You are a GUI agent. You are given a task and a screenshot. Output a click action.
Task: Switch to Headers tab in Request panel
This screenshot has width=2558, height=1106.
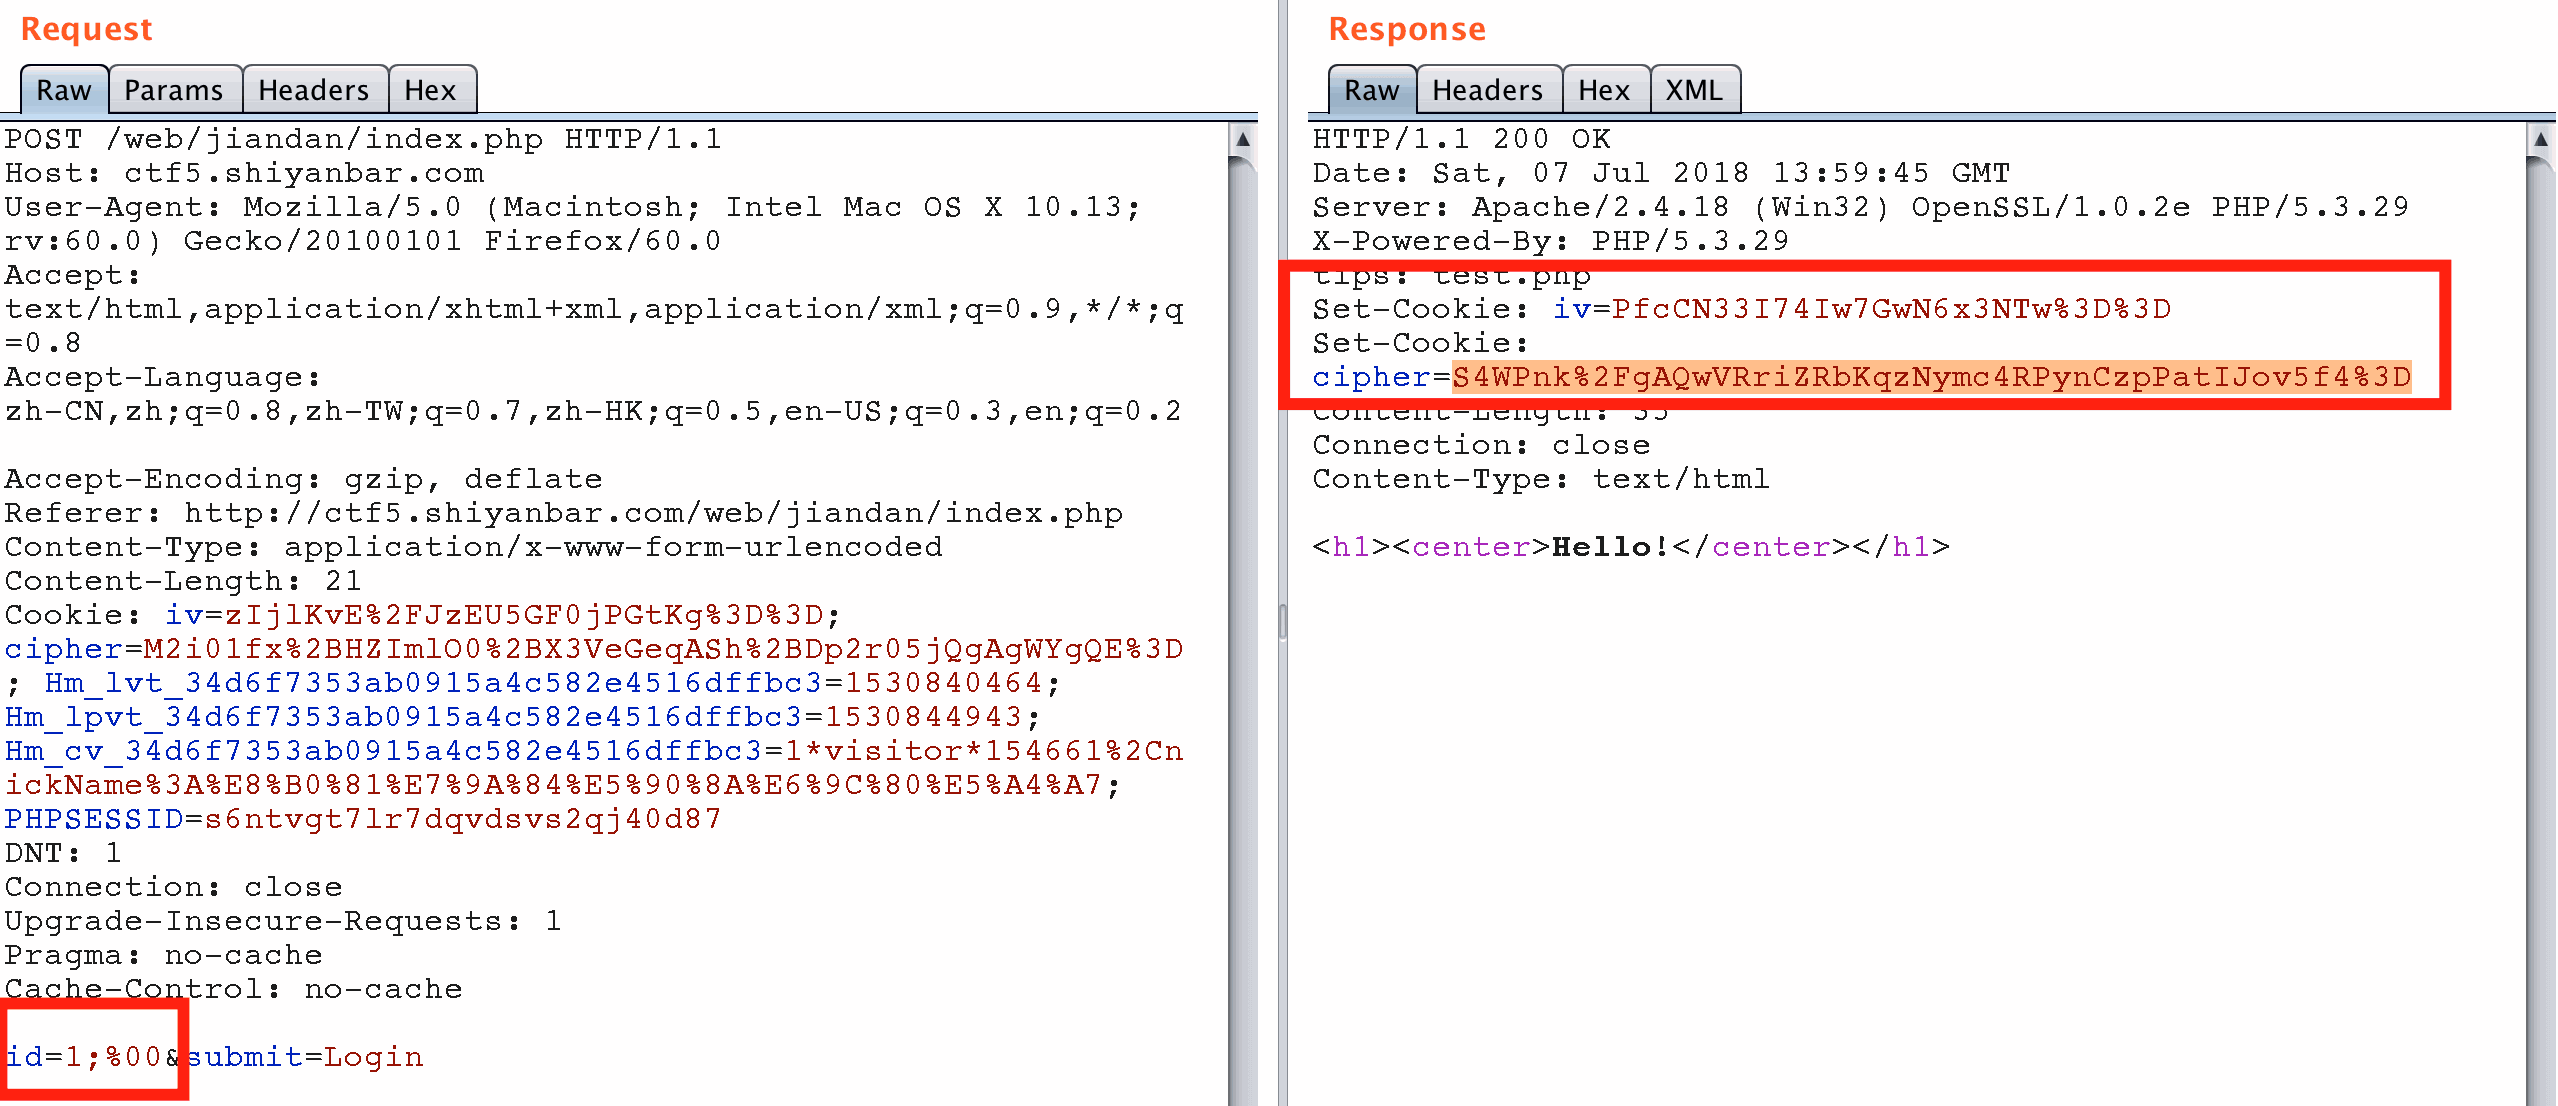coord(314,90)
